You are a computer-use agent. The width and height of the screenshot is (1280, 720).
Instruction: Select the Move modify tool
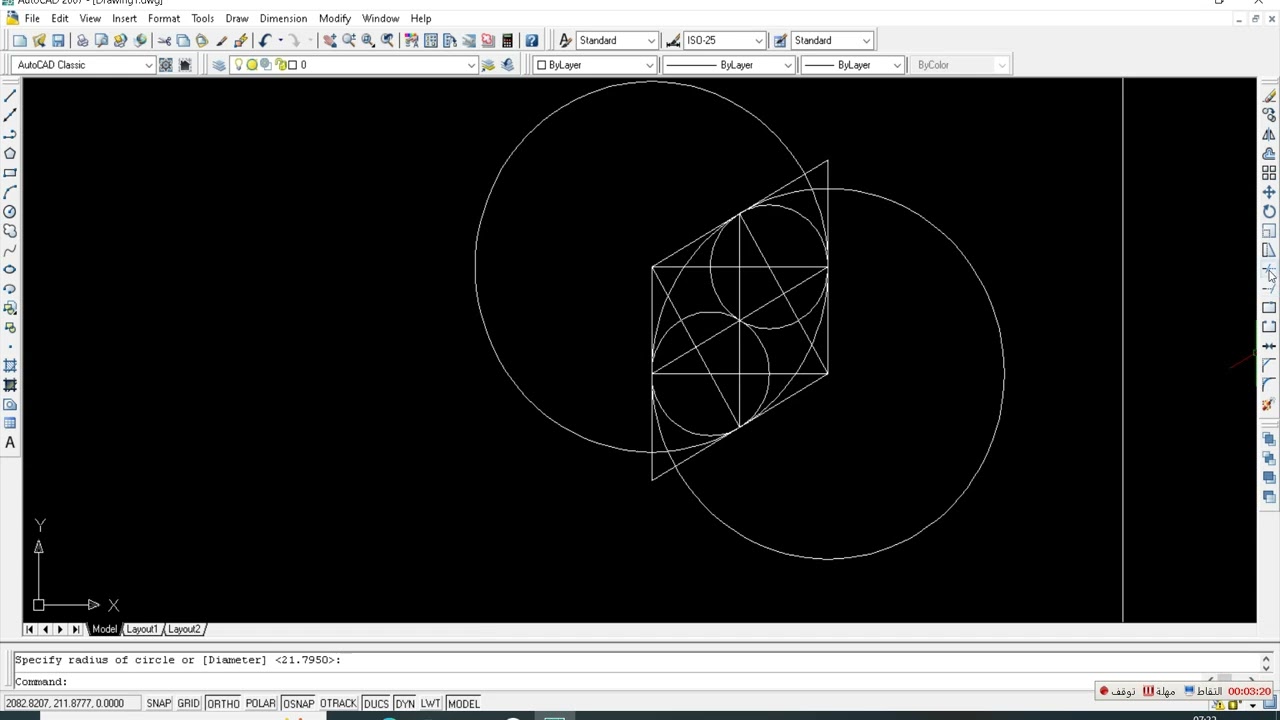pos(1269,192)
